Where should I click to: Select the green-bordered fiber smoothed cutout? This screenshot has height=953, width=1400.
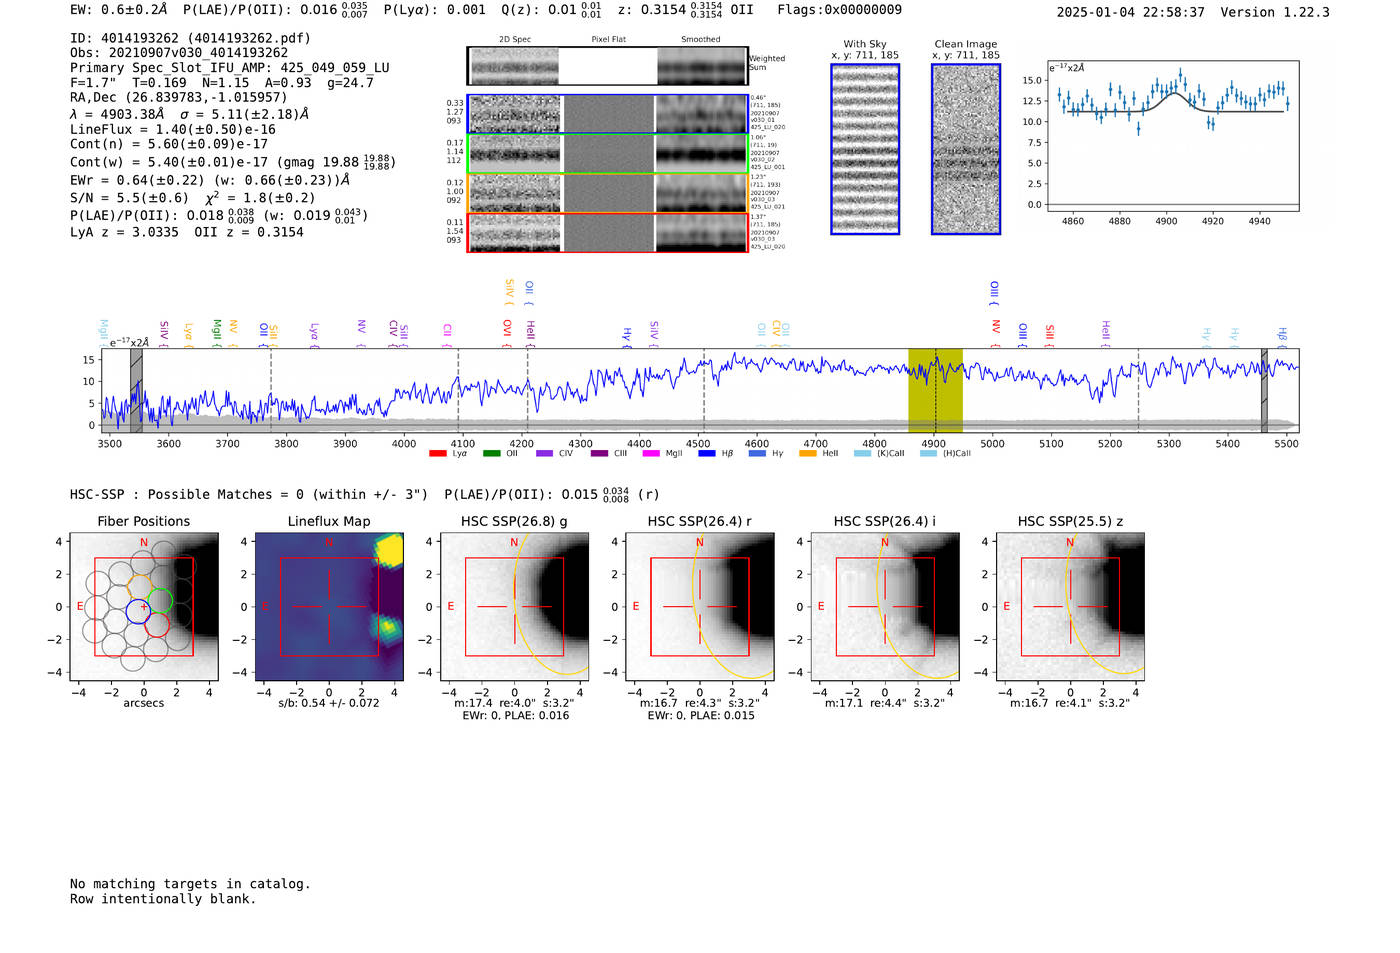point(701,154)
